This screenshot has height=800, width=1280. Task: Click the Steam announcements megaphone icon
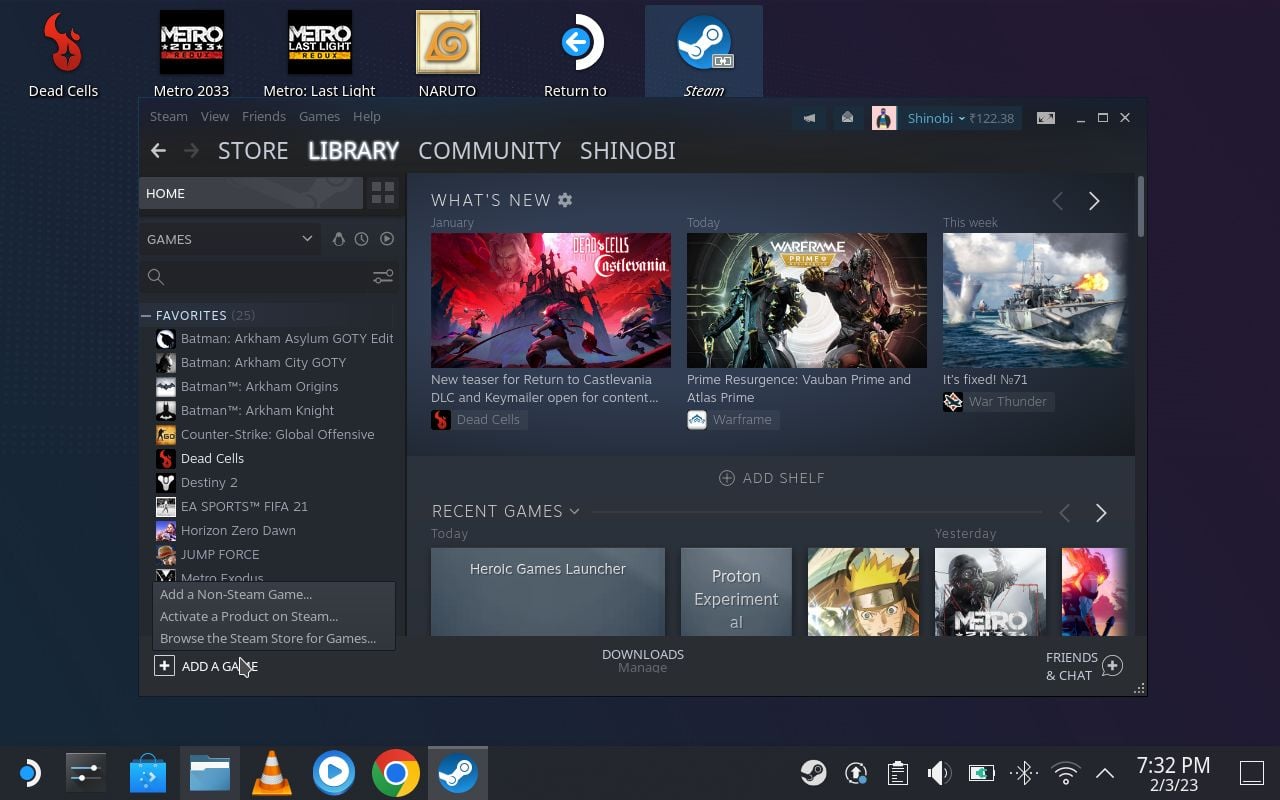click(x=809, y=118)
